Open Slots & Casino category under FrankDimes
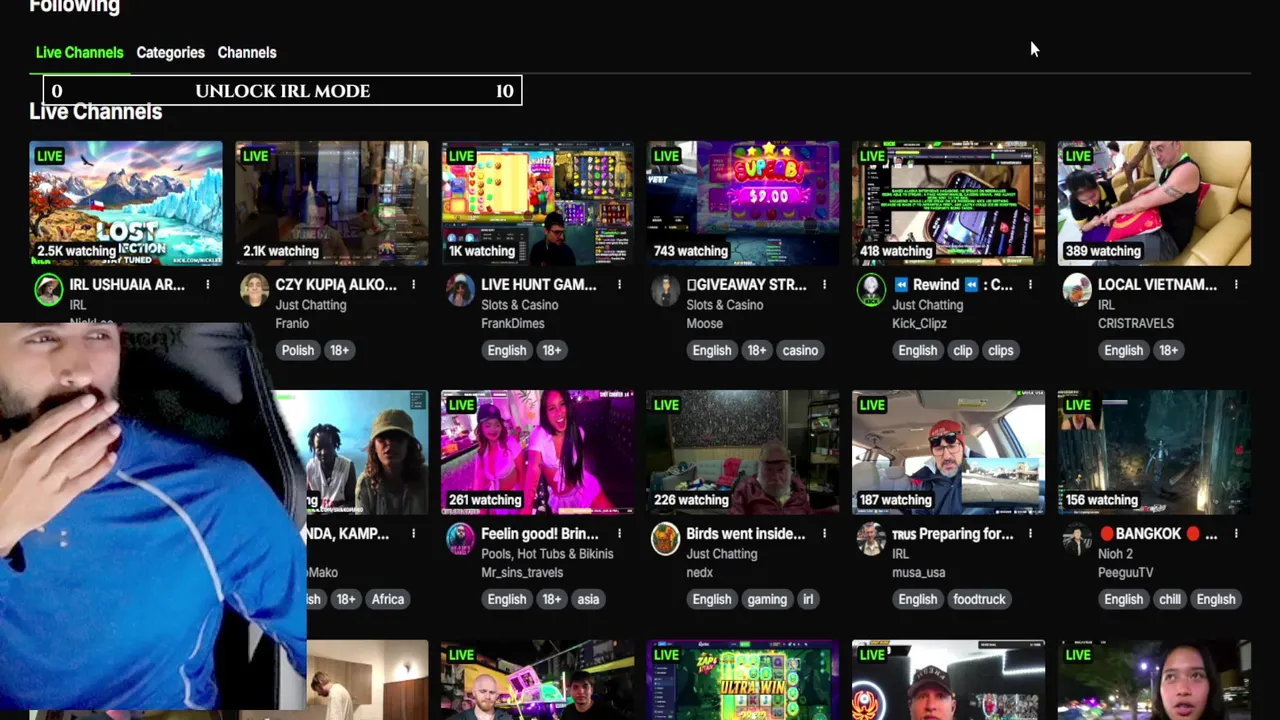Viewport: 1280px width, 720px height. (x=519, y=305)
